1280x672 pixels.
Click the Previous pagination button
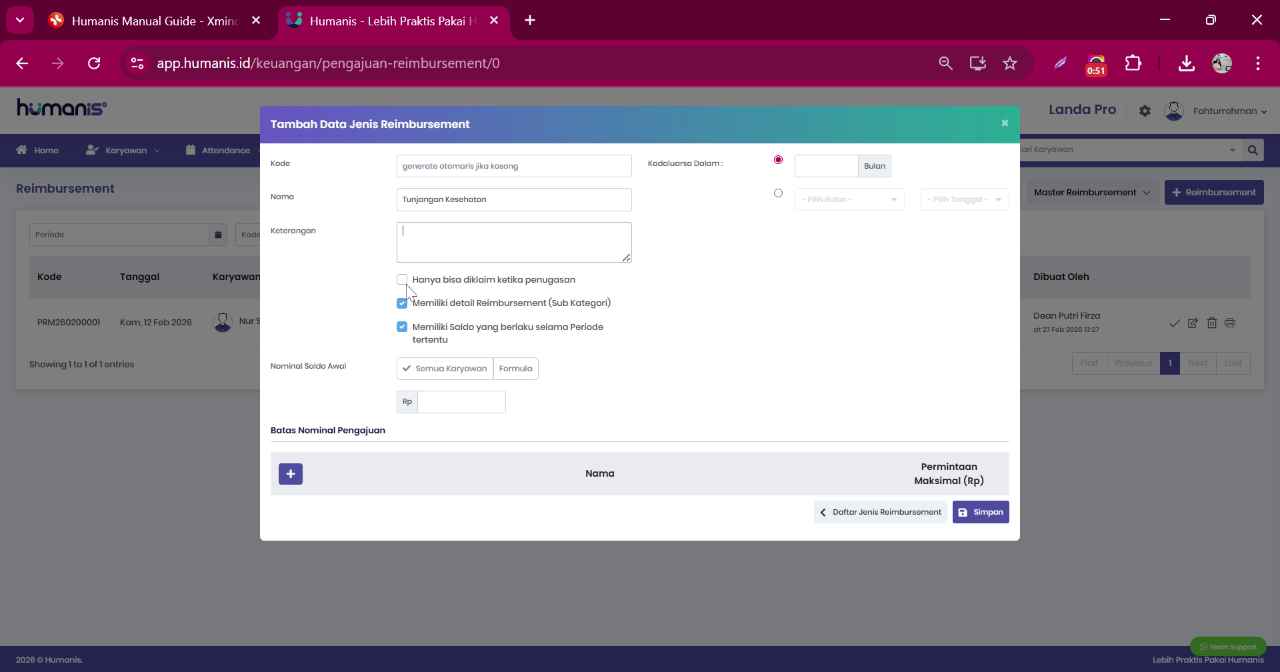(x=1133, y=363)
